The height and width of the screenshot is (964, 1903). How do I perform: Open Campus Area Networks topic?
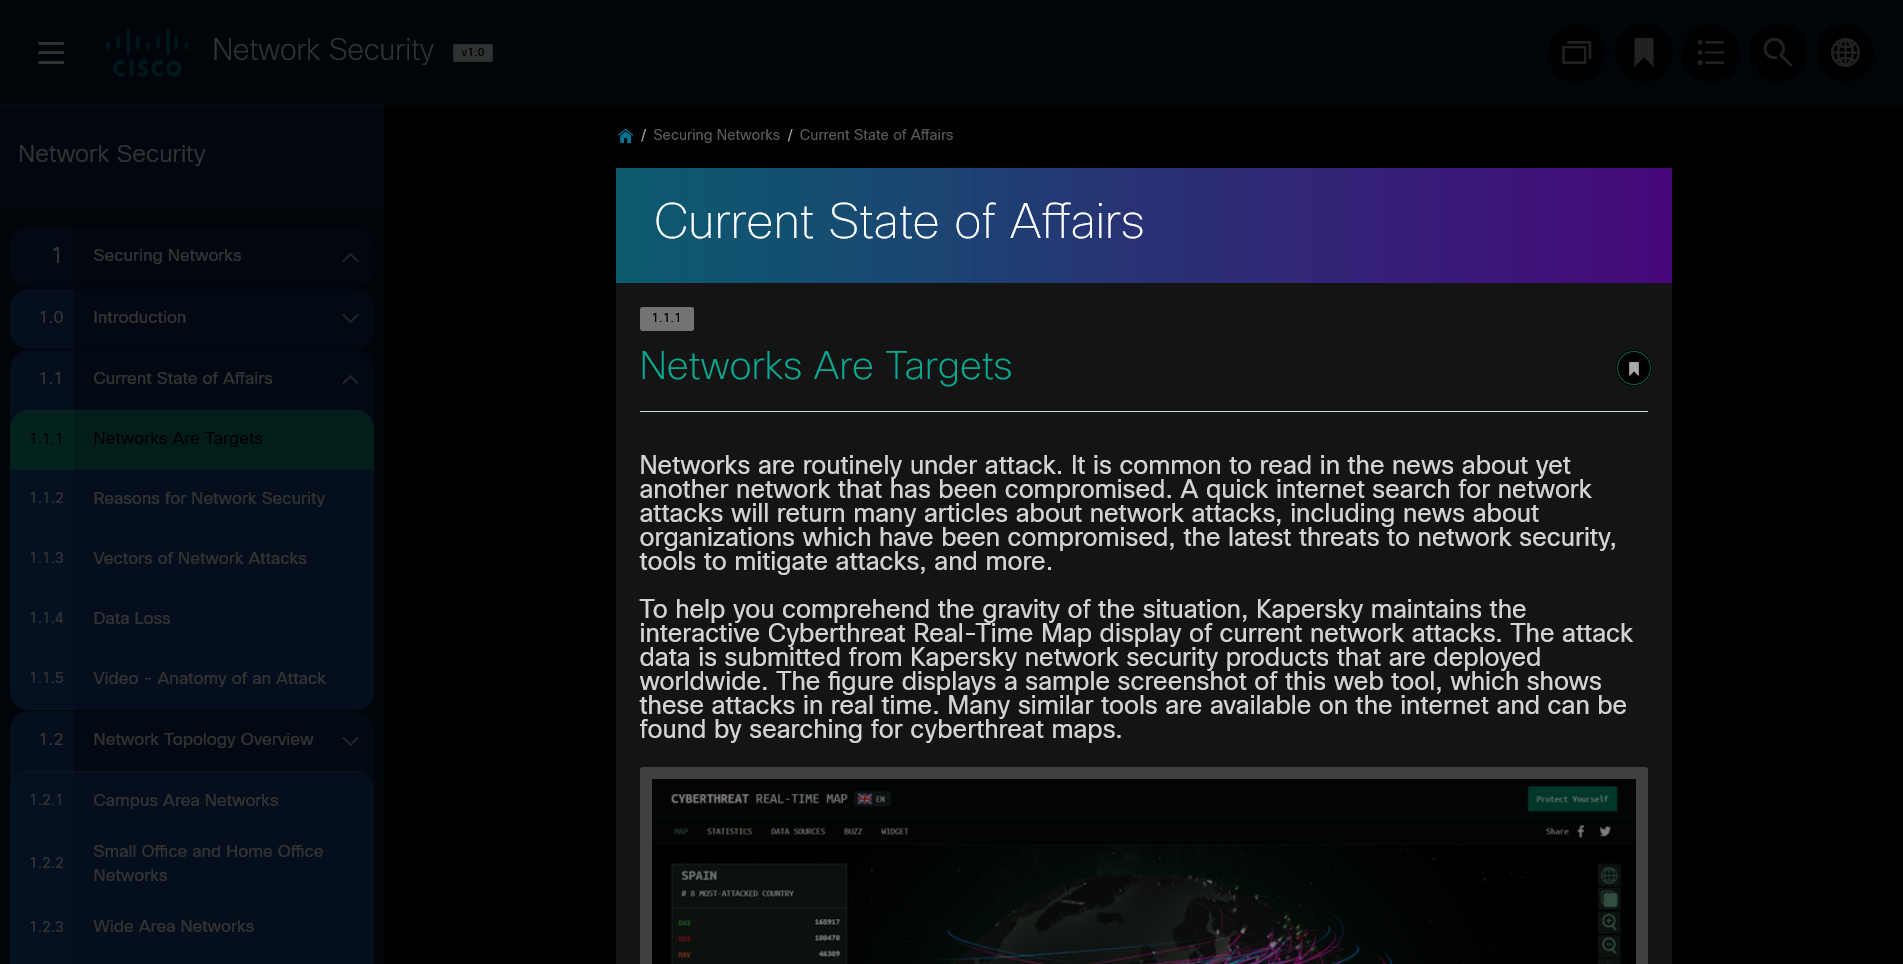point(192,801)
